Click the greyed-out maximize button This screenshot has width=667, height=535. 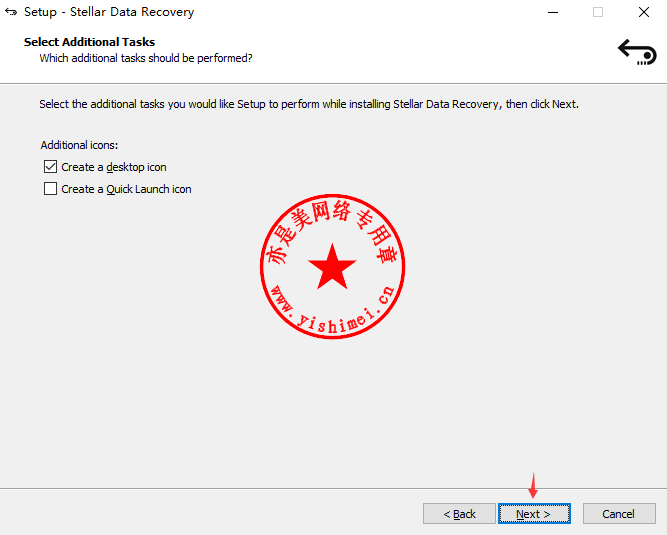pyautogui.click(x=598, y=12)
